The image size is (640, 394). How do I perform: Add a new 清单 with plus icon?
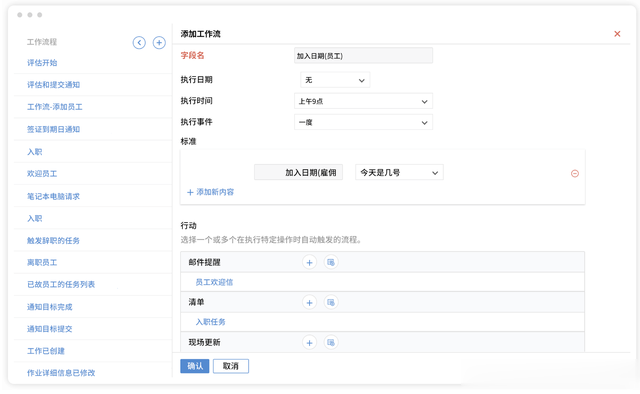(309, 303)
